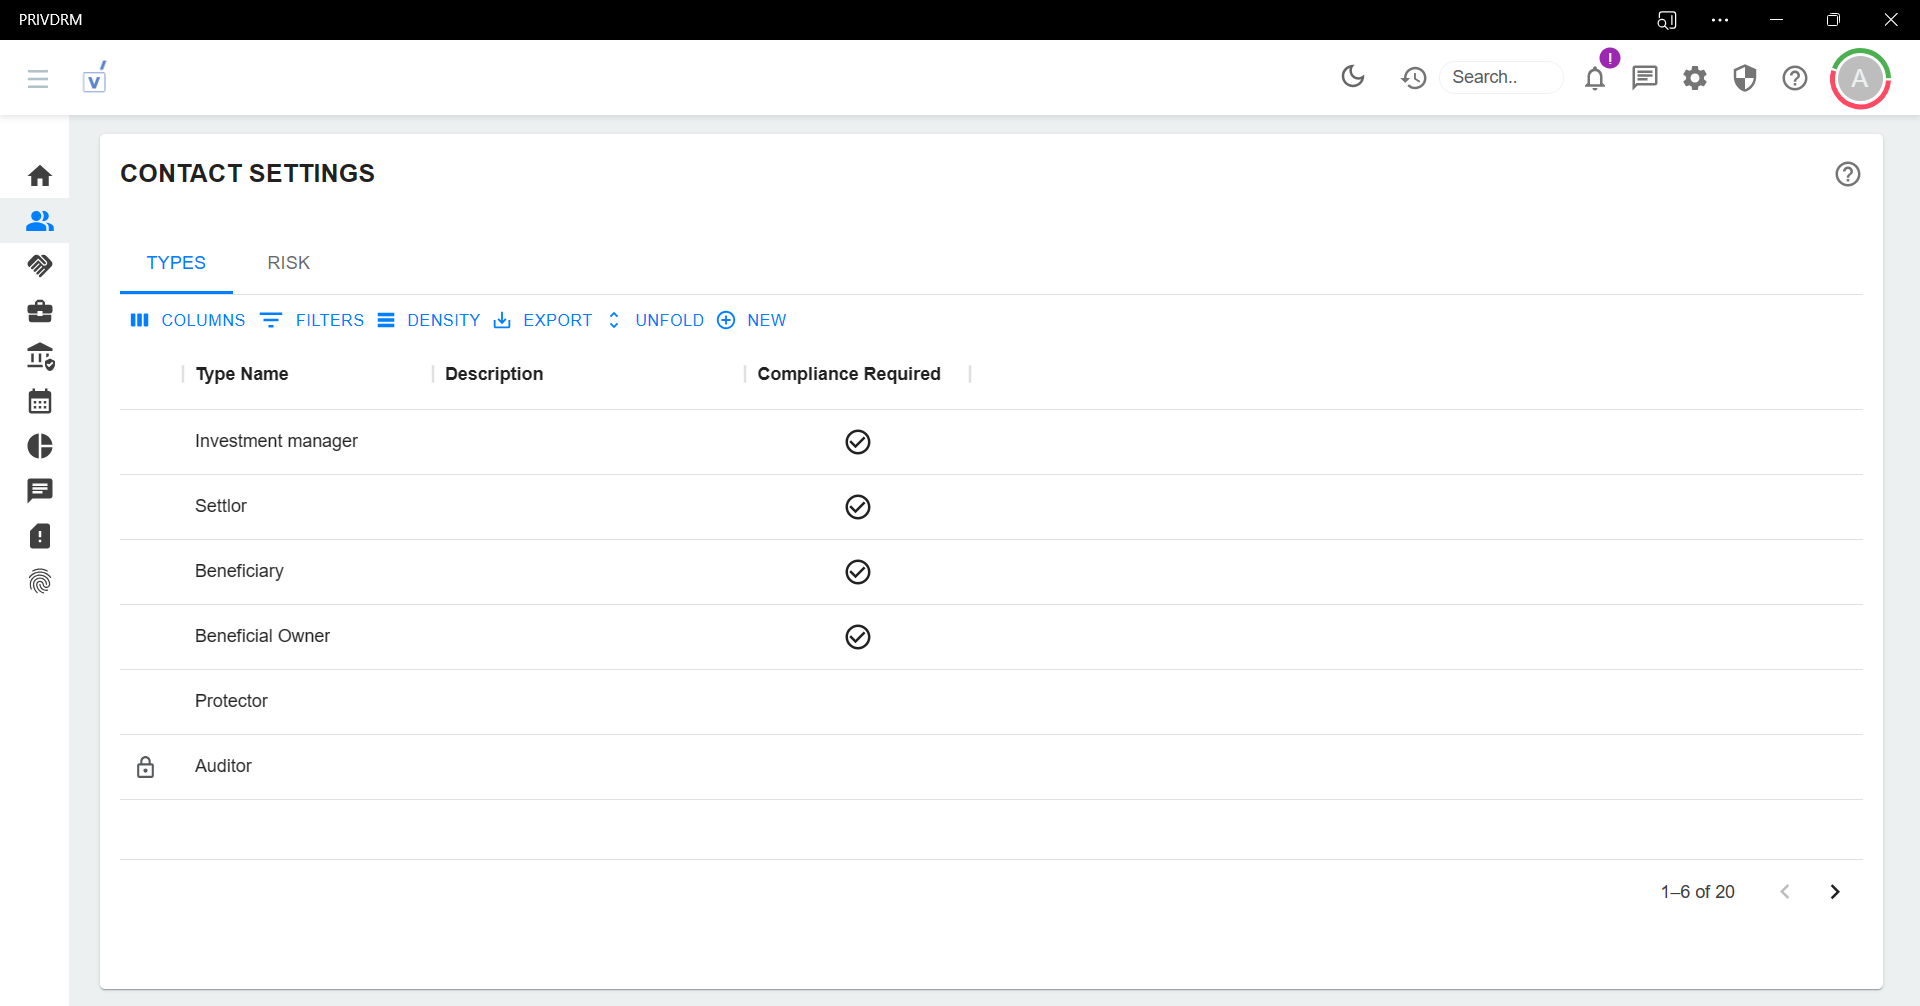The image size is (1920, 1006).
Task: Toggle dark mode with moon icon
Action: (x=1353, y=77)
